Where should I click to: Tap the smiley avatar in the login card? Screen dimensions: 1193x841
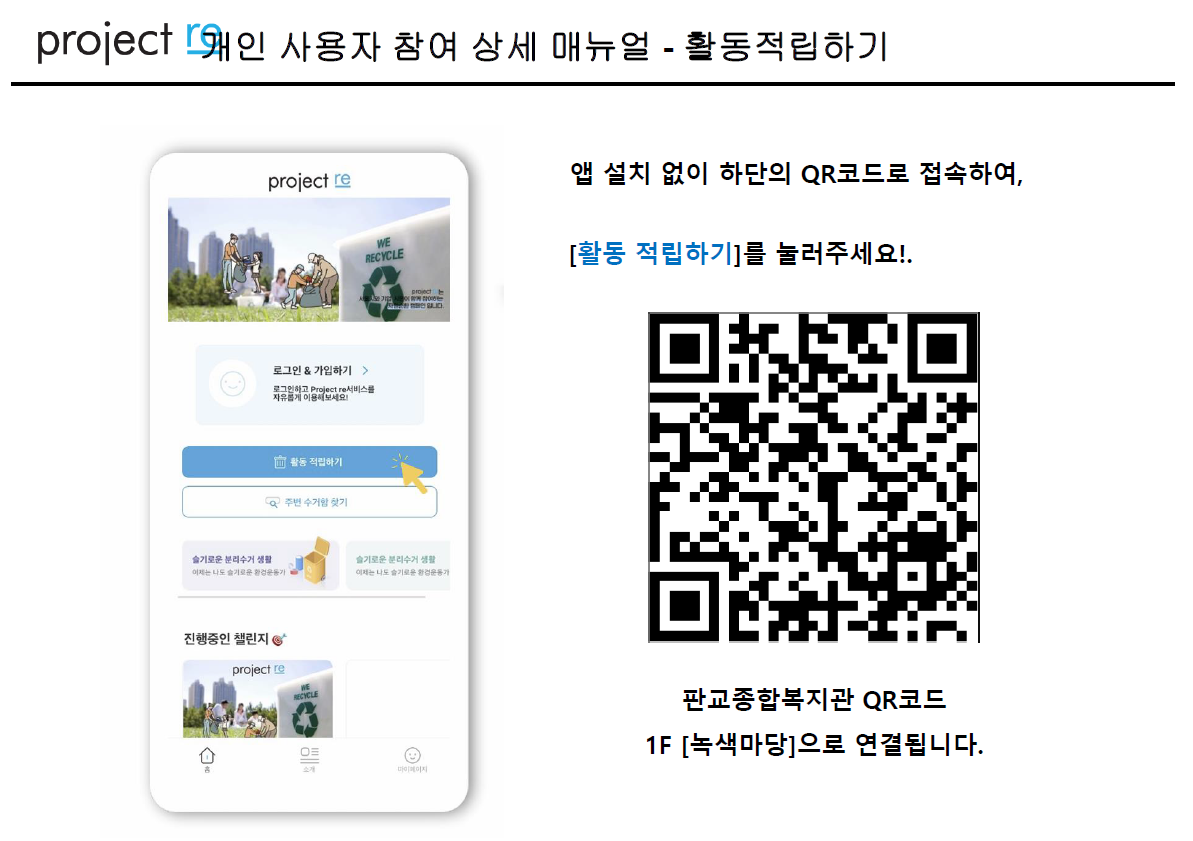point(232,384)
